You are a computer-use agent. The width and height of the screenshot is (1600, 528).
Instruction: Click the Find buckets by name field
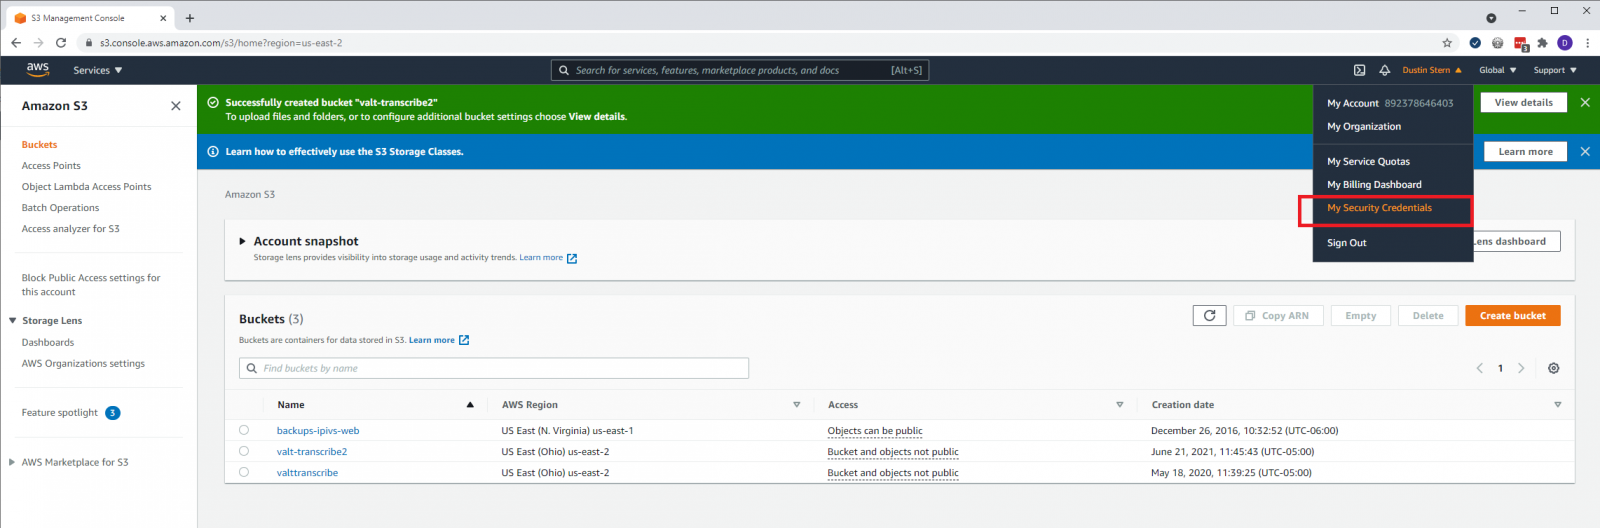click(494, 368)
